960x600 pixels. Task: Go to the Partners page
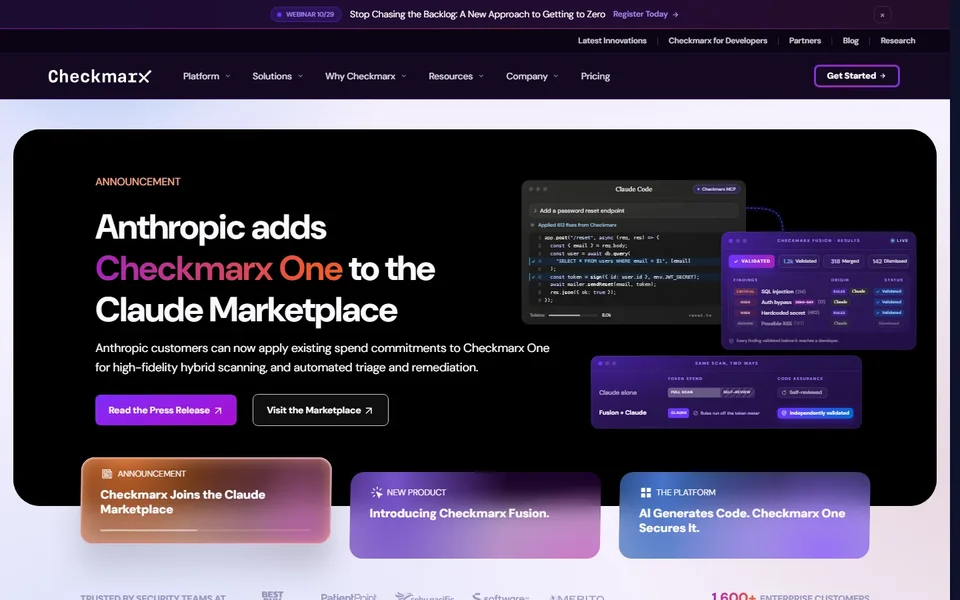click(x=804, y=40)
